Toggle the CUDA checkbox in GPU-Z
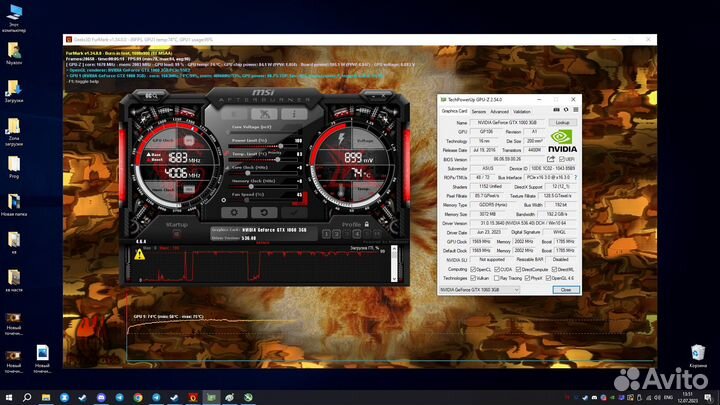Screen dimensions: 720x405 [x=497, y=270]
